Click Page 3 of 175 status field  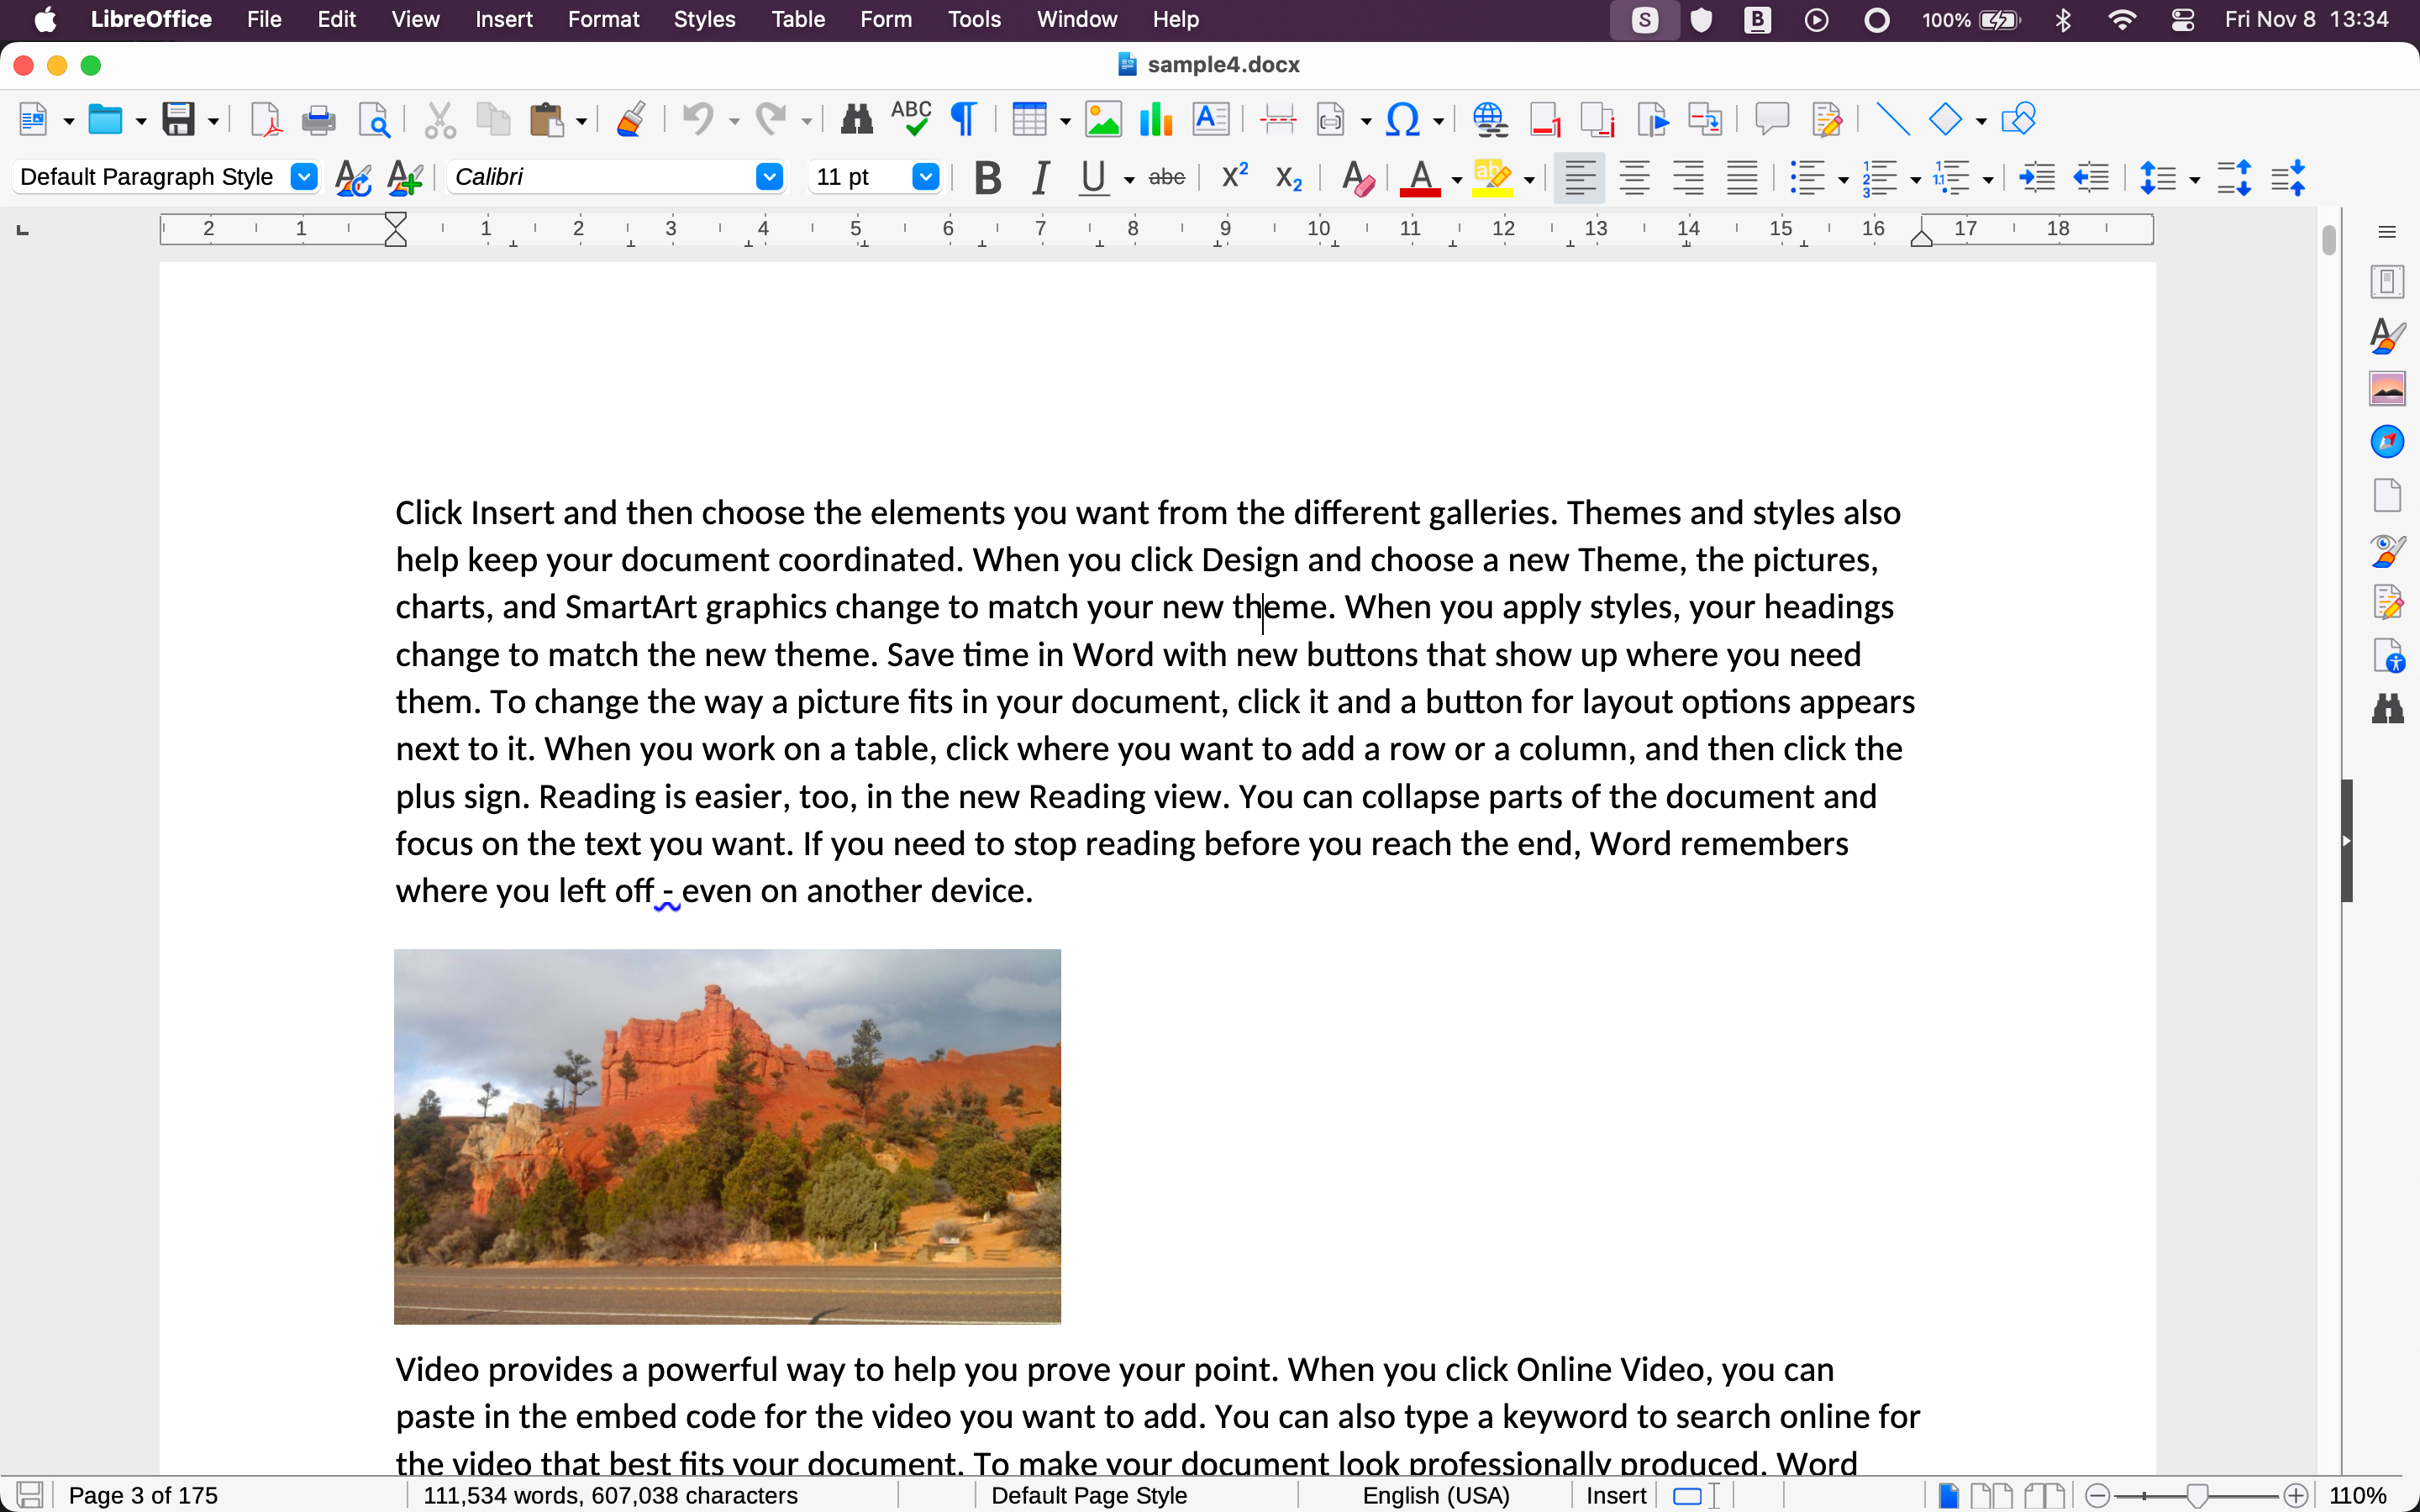(x=143, y=1495)
